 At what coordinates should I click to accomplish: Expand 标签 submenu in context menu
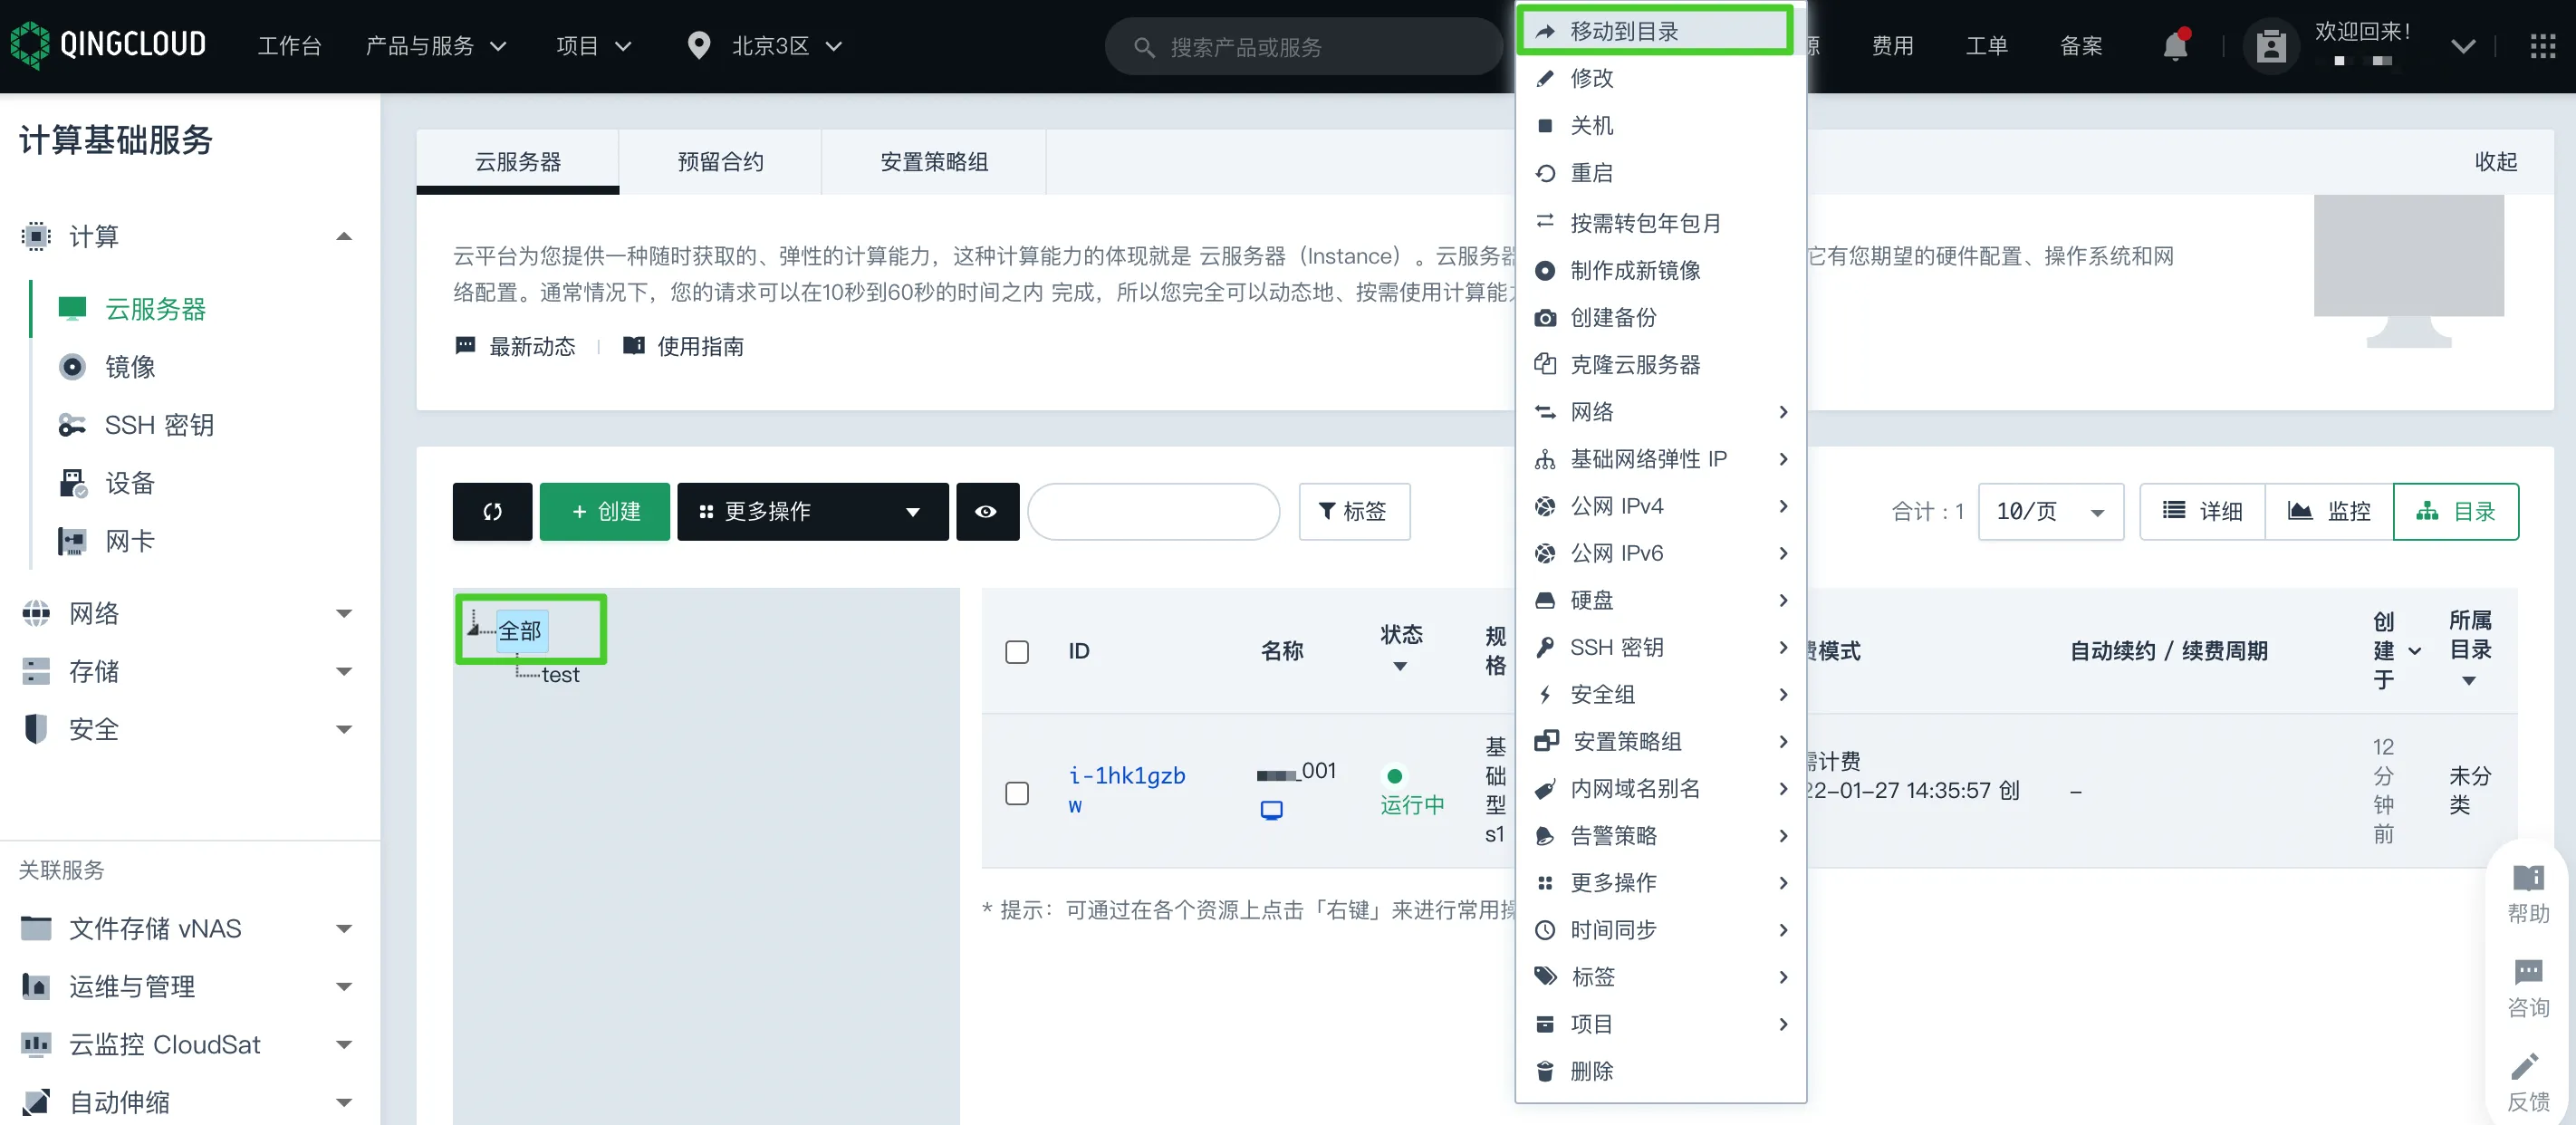[1660, 976]
